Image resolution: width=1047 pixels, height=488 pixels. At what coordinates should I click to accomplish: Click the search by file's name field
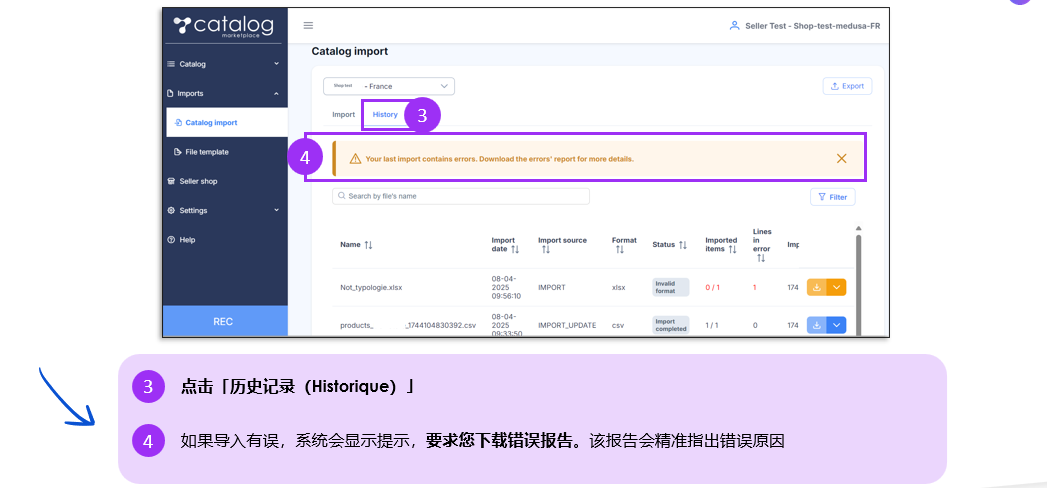[x=461, y=196]
